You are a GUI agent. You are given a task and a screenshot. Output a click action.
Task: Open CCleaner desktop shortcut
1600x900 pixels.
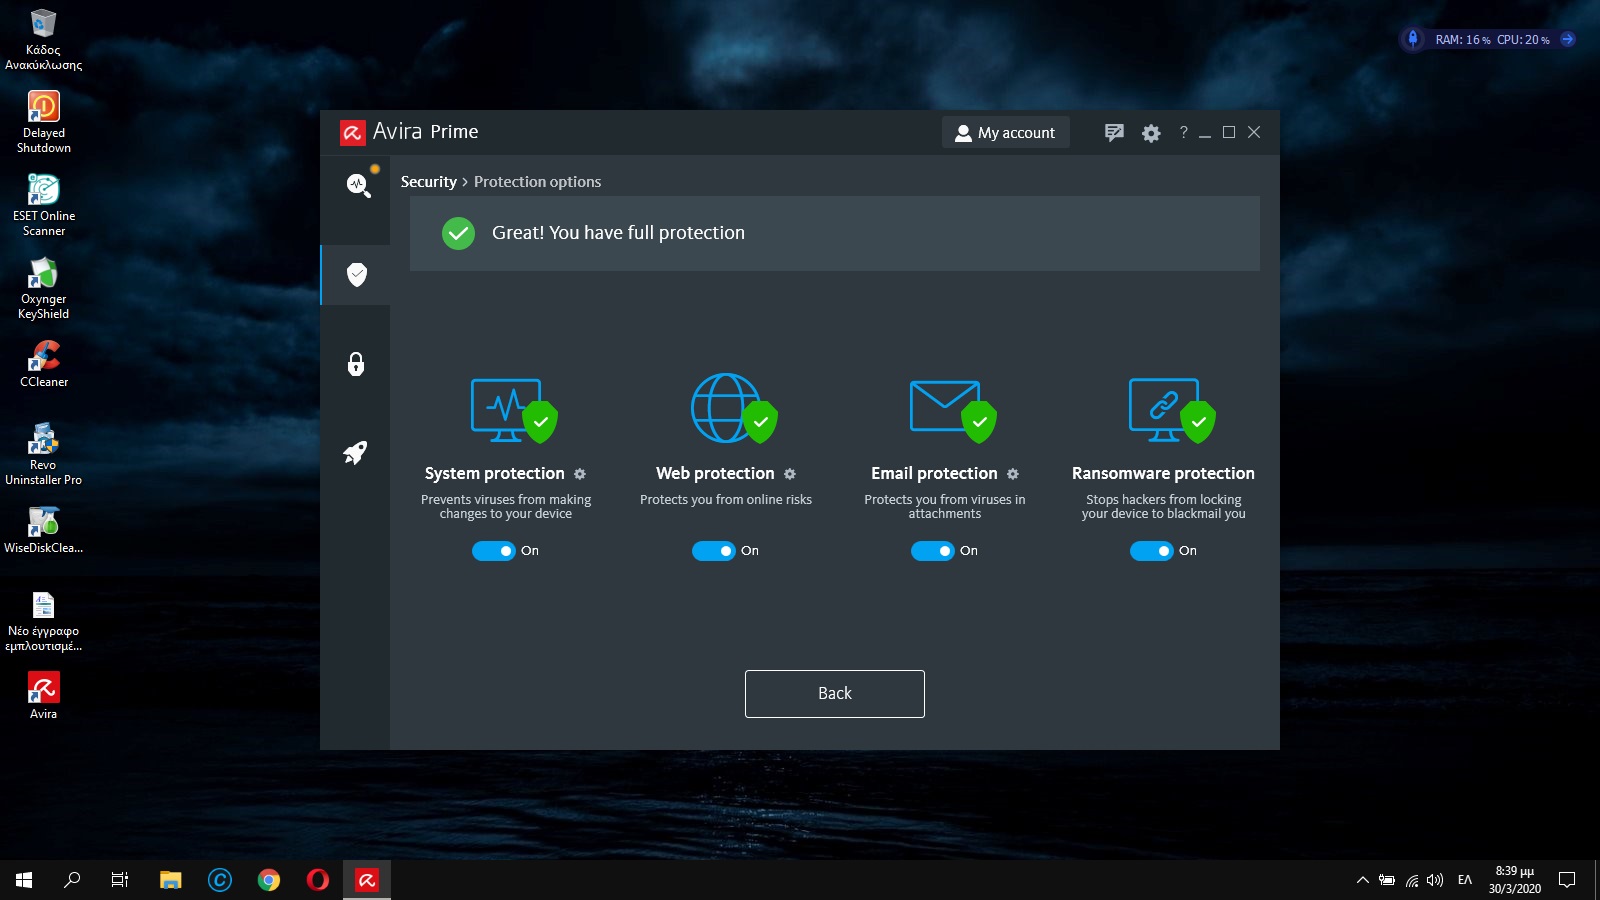(44, 364)
